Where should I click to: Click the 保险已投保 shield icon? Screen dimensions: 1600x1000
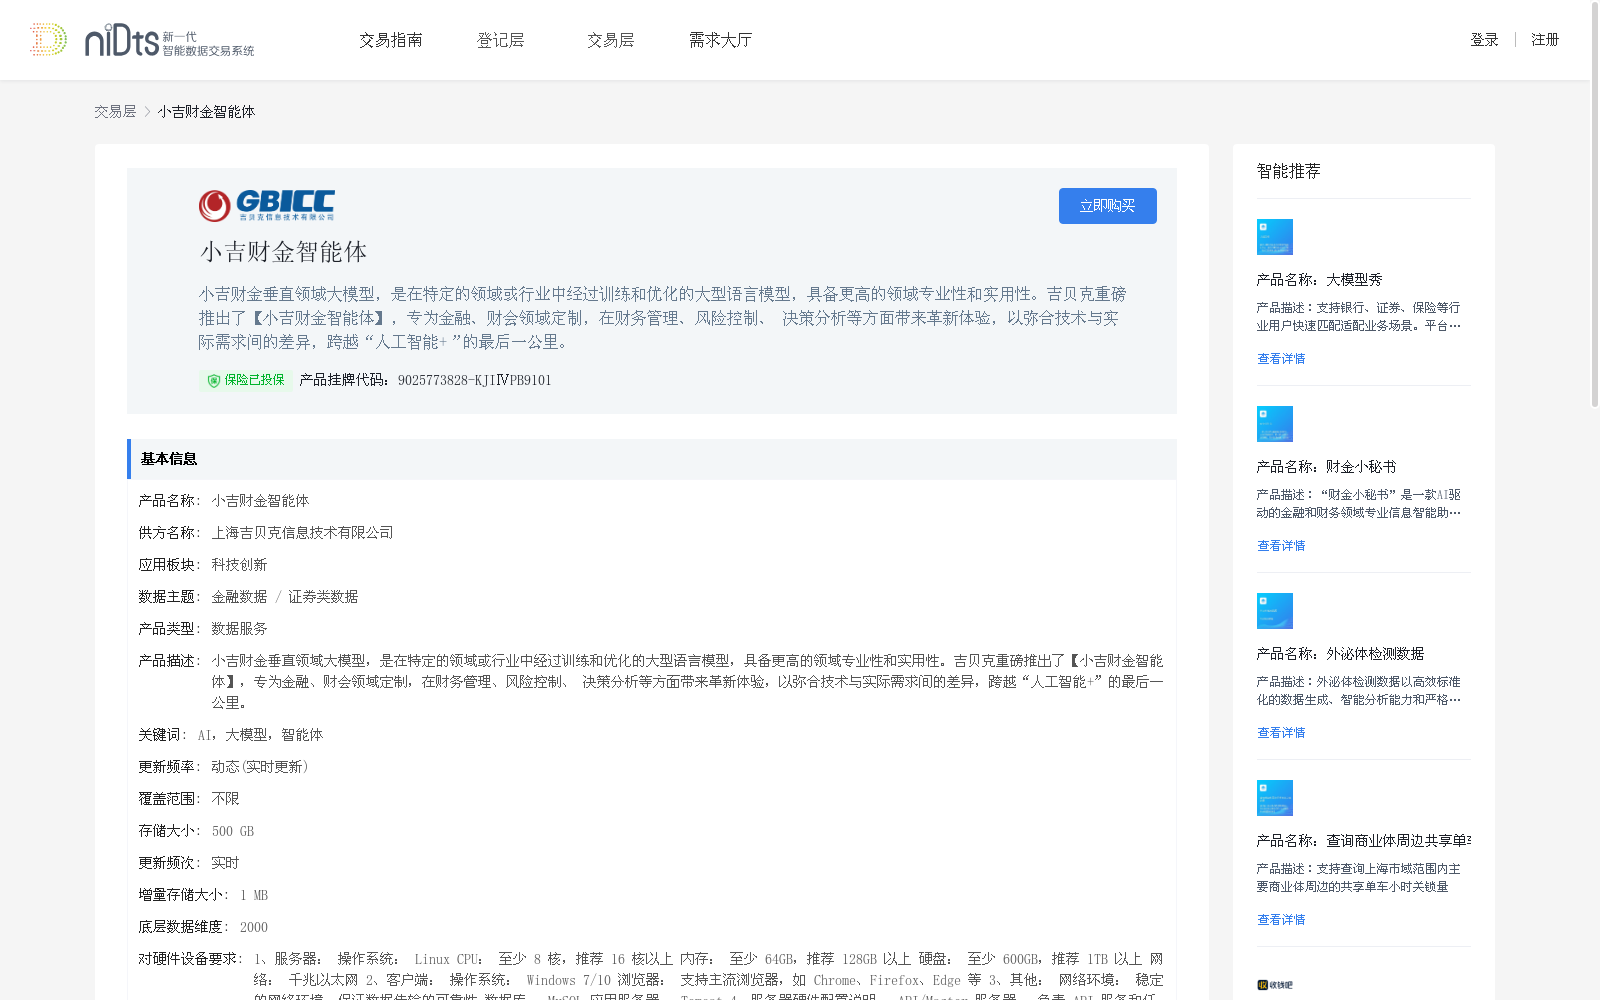coord(213,380)
